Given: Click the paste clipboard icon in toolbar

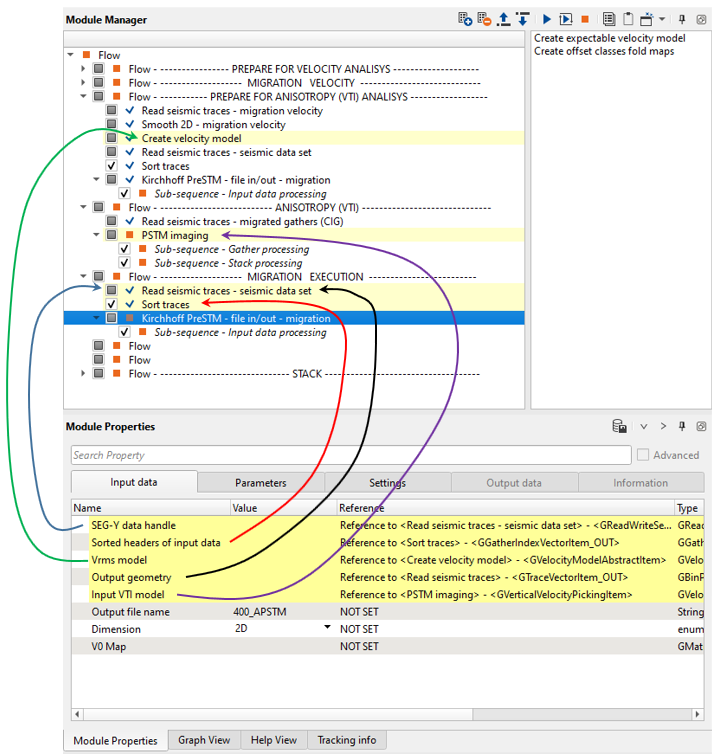Looking at the screenshot, I should point(628,19).
